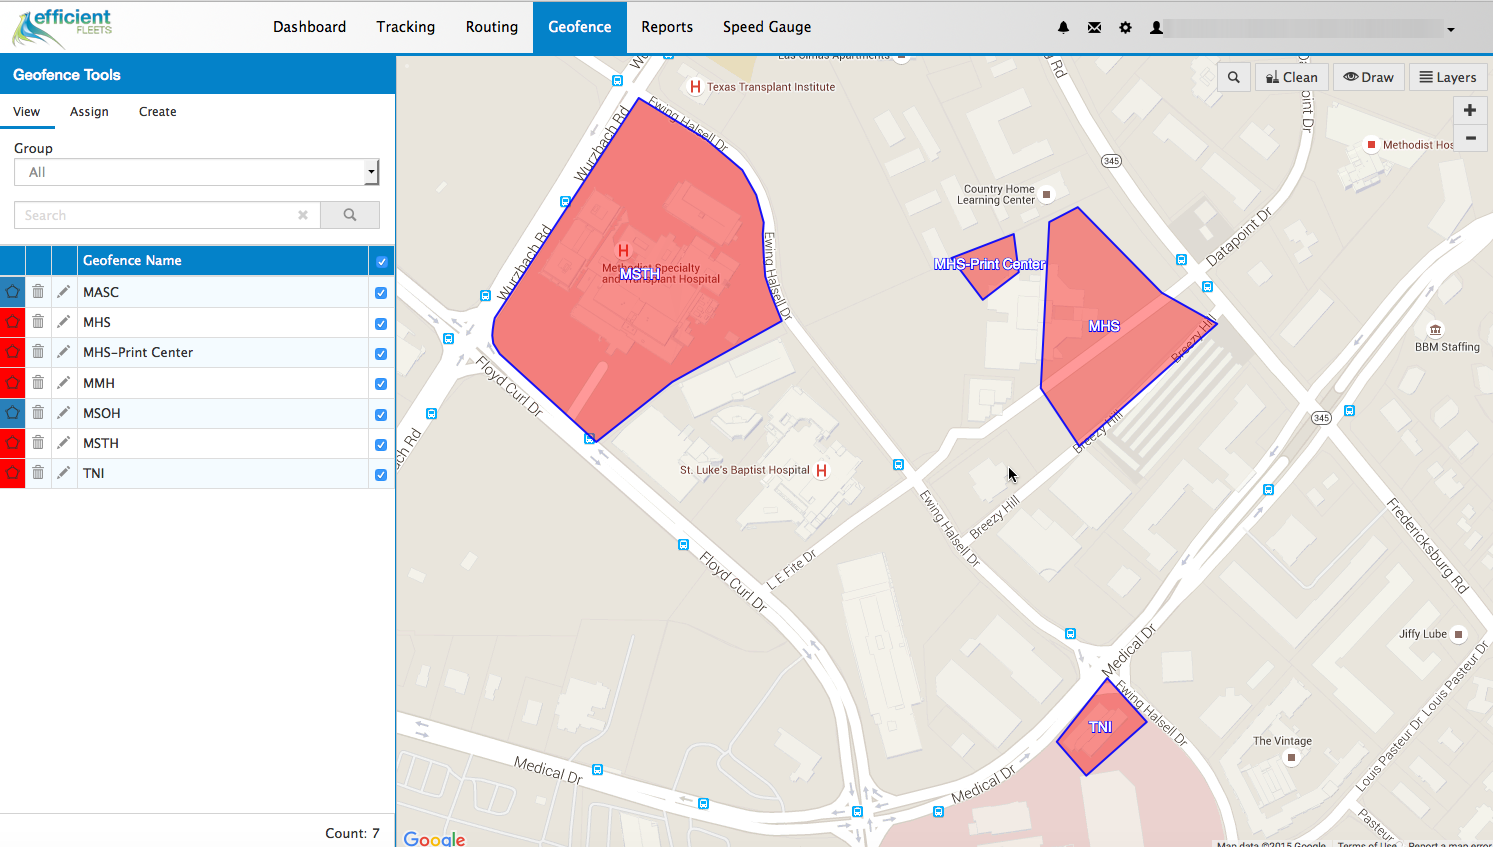Viewport: 1493px width, 847px height.
Task: Click the red polygon swatch for MHS
Action: coord(12,322)
